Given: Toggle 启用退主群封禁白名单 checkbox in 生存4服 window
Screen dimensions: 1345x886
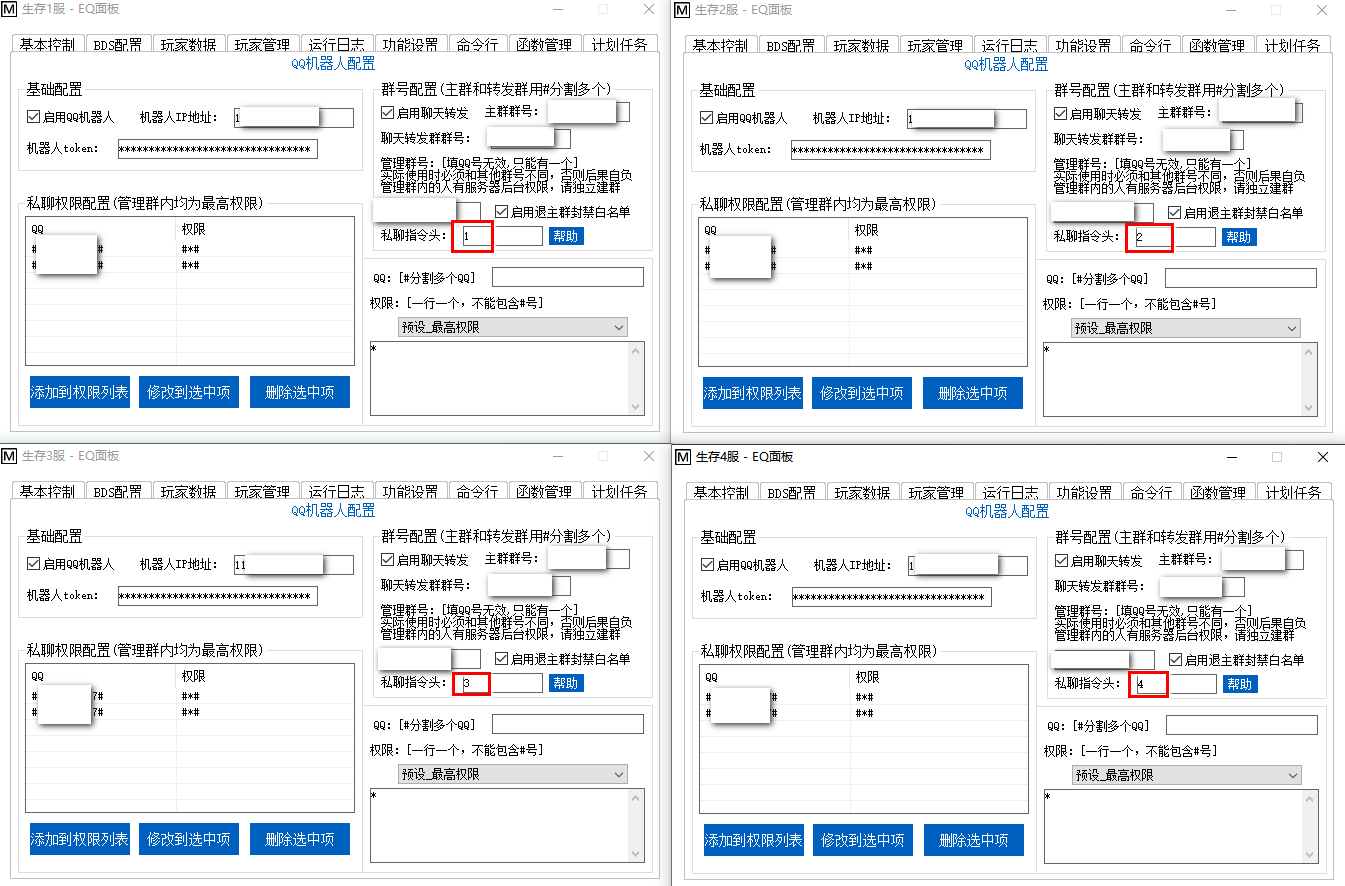Looking at the screenshot, I should [x=1176, y=660].
